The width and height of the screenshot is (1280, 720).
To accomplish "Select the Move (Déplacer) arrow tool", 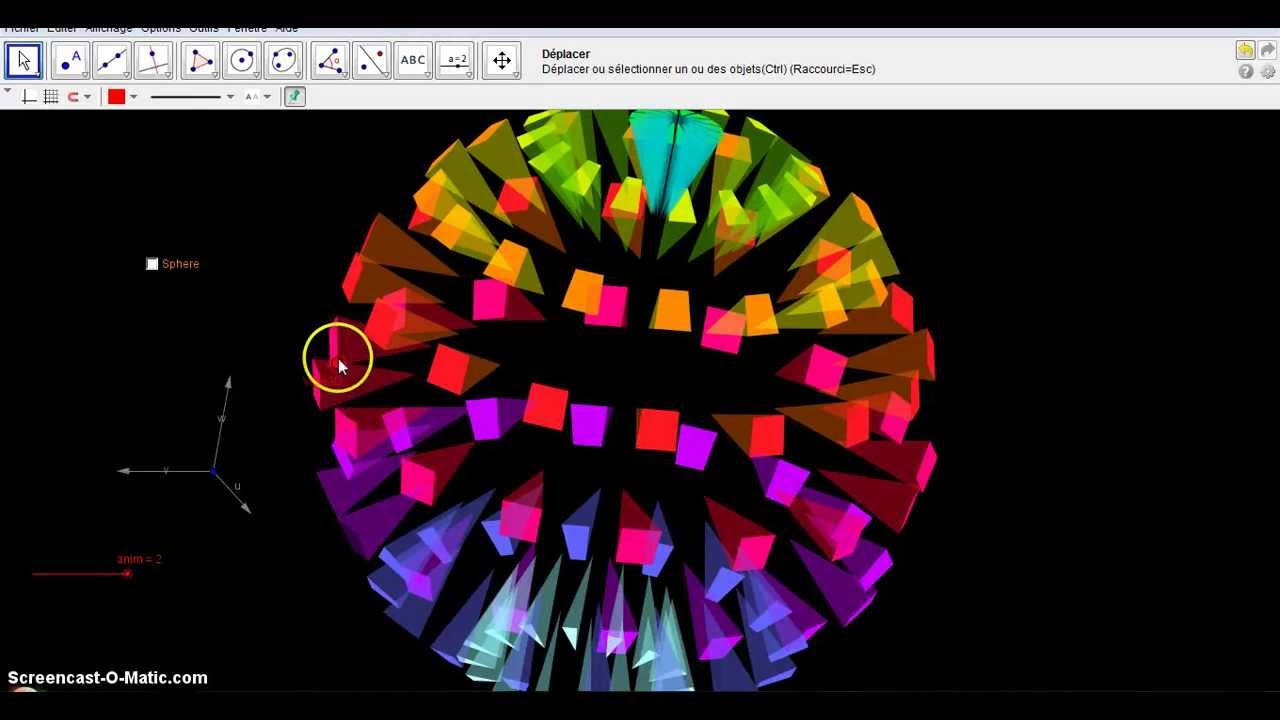I will [24, 61].
